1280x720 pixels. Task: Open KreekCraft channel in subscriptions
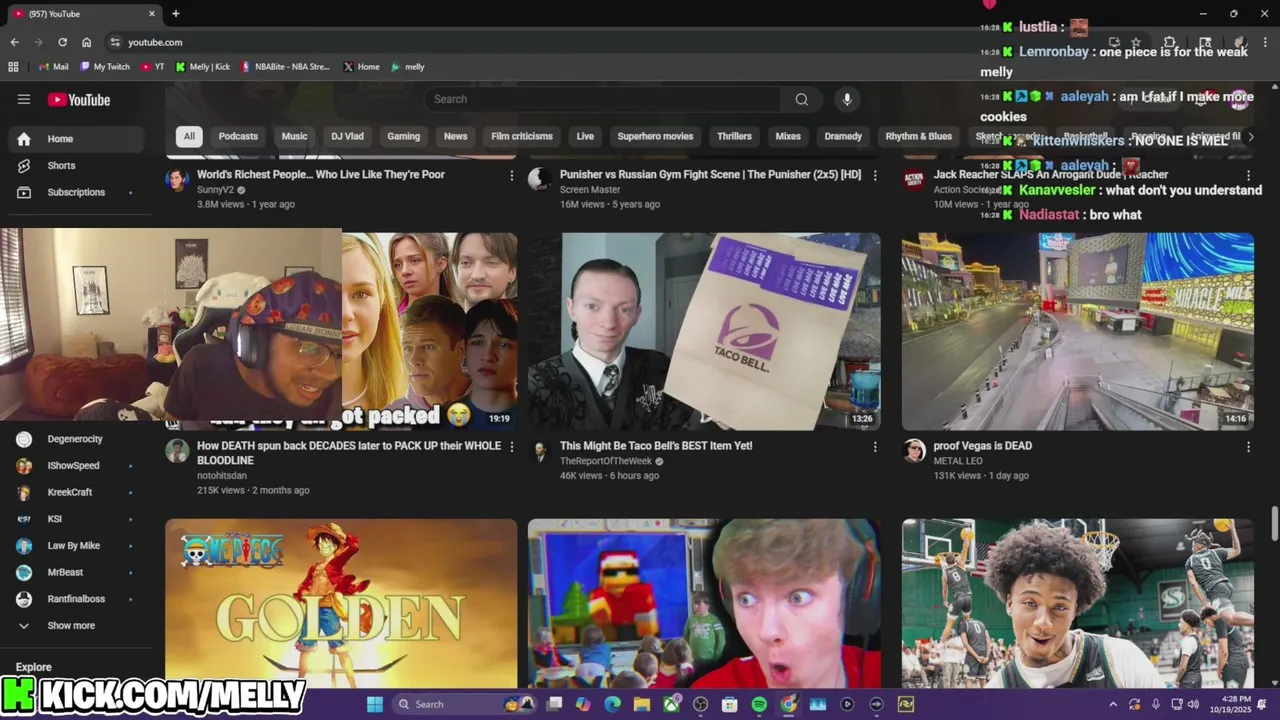[75, 492]
